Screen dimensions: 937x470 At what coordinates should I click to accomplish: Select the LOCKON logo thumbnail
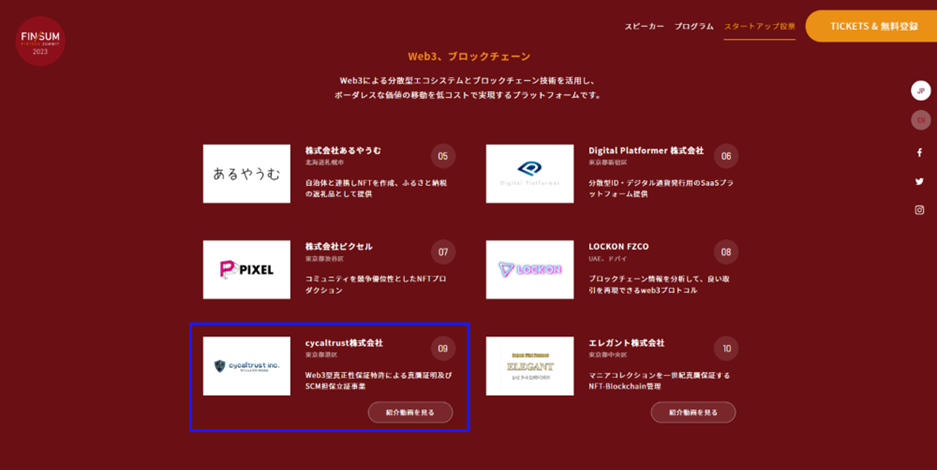(530, 270)
